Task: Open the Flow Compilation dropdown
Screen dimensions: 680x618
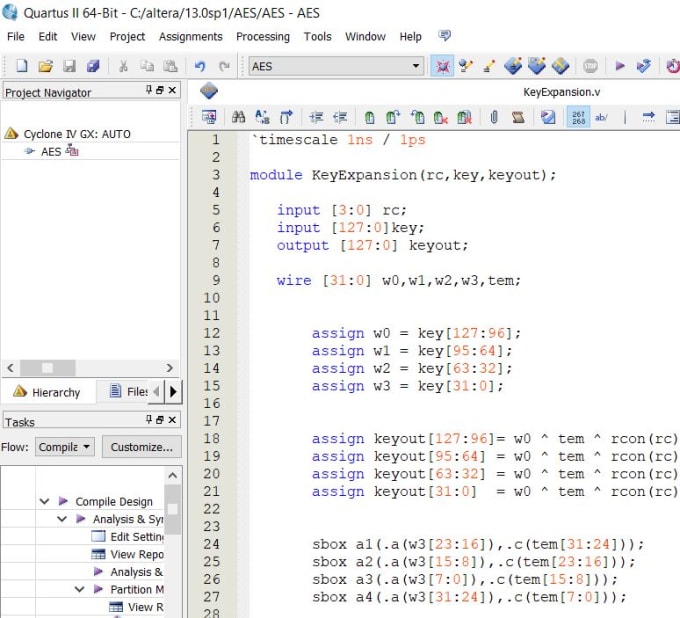Action: 65,447
